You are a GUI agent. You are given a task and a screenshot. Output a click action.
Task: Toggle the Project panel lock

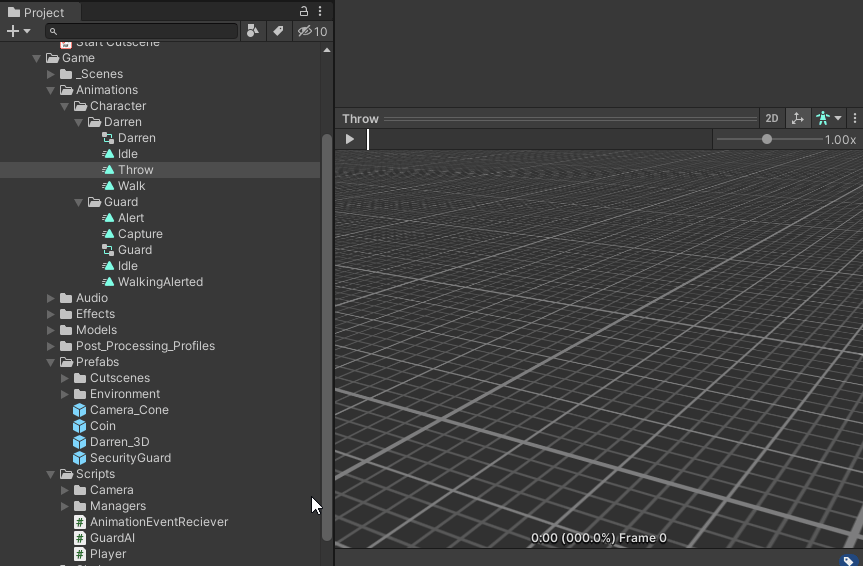pos(304,11)
